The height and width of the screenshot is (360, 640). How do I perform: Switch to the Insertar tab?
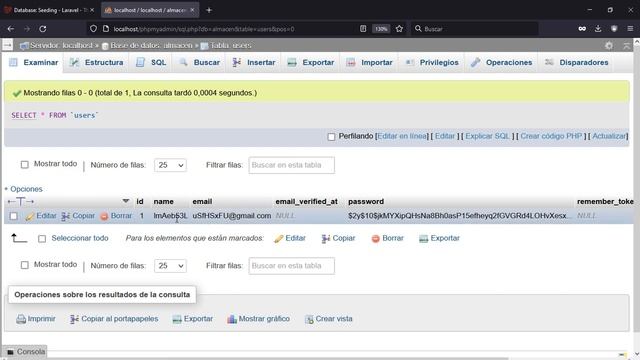pyautogui.click(x=253, y=62)
